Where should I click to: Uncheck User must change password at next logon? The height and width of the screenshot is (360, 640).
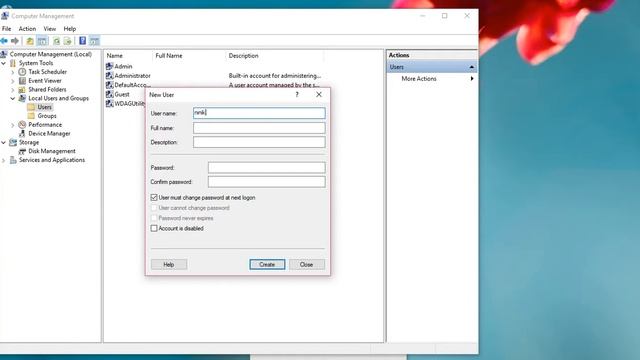(x=154, y=198)
